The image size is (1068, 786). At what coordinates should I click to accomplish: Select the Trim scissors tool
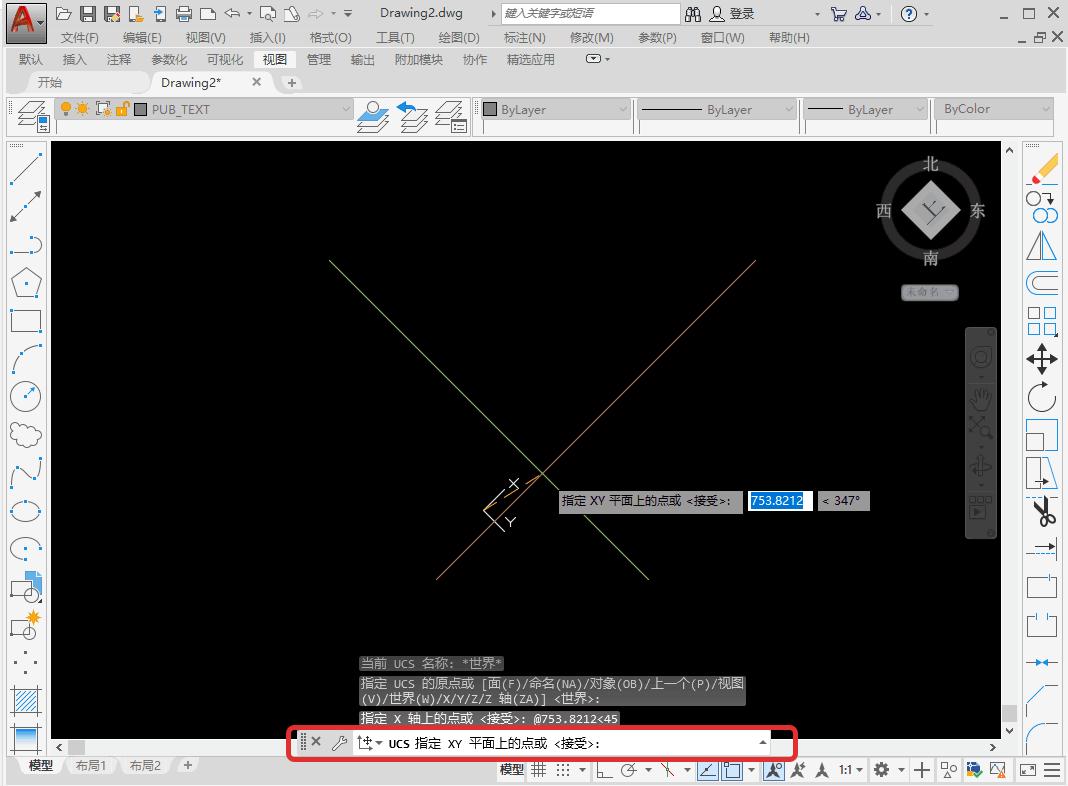pos(1042,511)
